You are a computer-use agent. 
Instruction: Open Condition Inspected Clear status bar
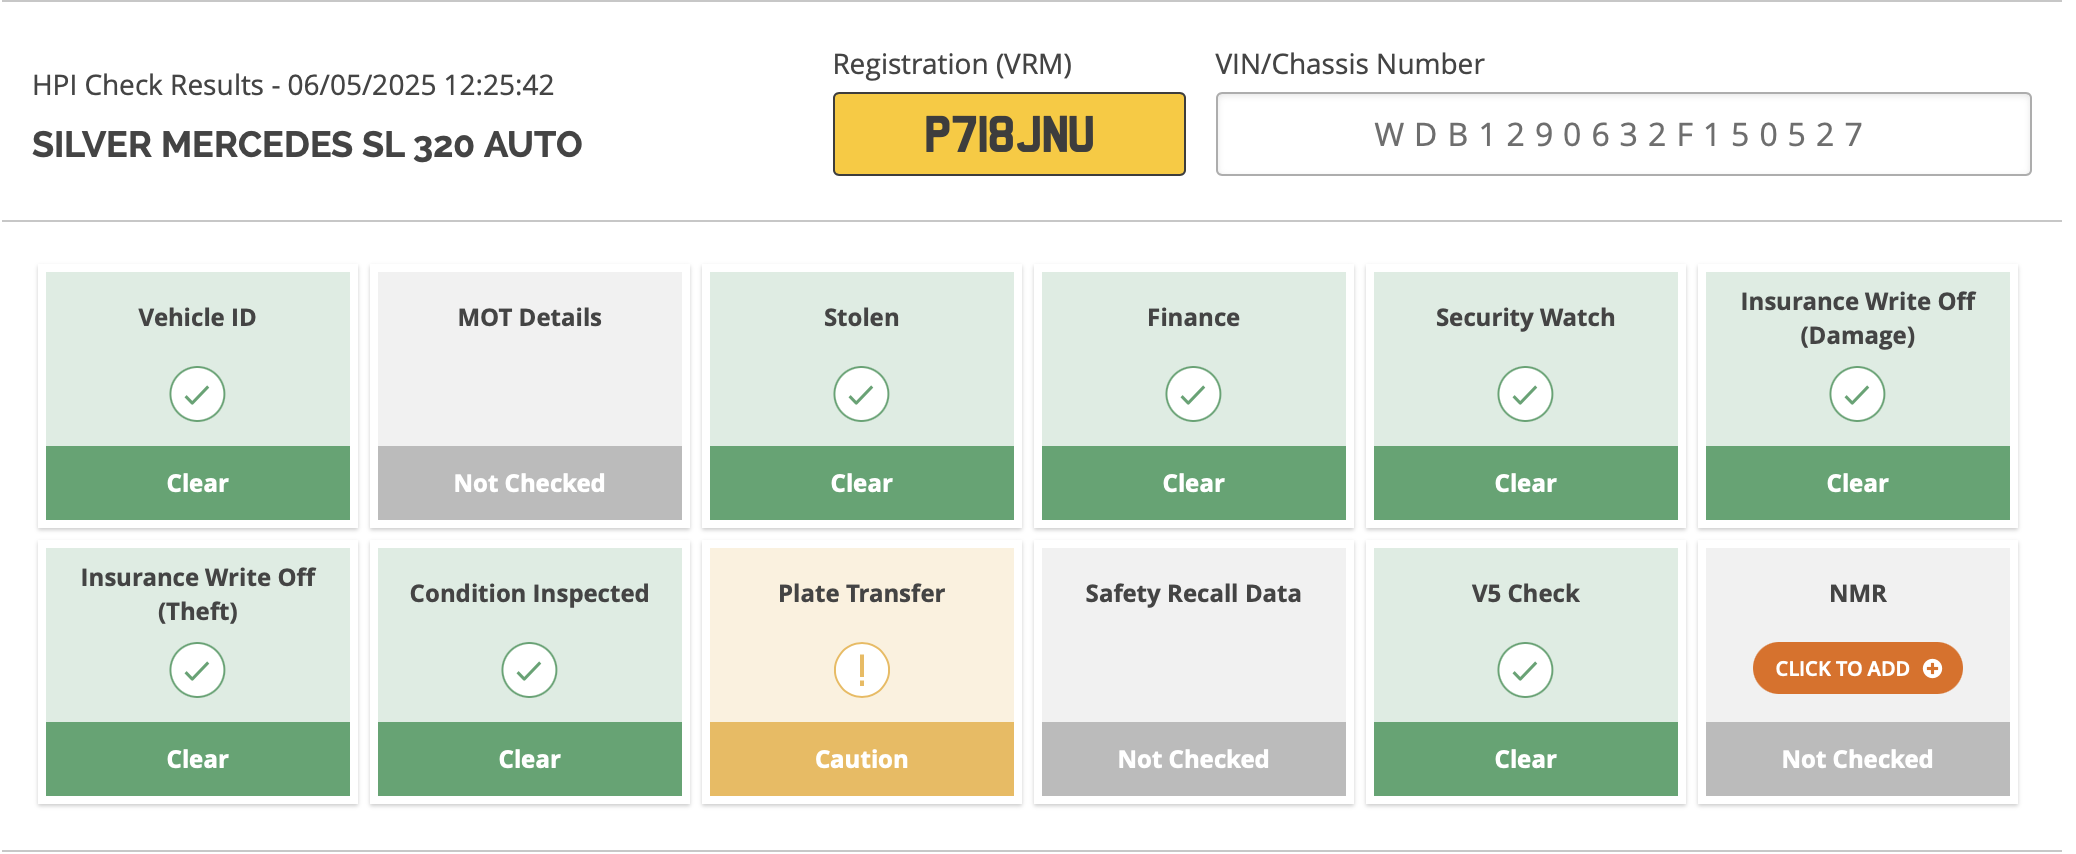tap(530, 759)
